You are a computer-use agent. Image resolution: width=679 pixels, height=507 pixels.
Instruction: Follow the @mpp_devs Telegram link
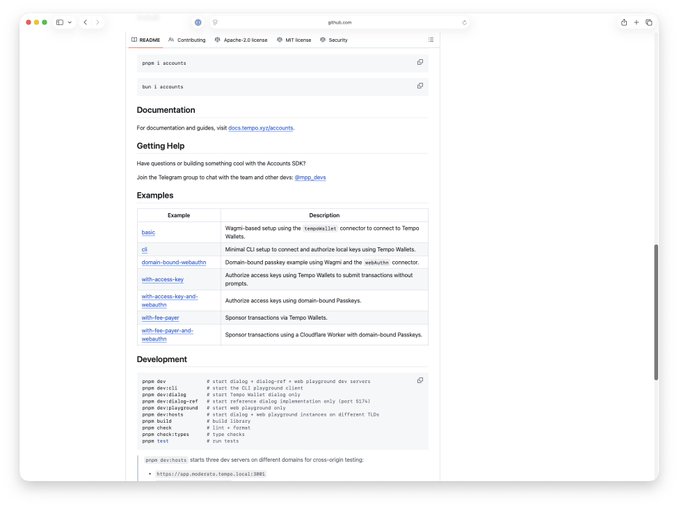coord(310,177)
